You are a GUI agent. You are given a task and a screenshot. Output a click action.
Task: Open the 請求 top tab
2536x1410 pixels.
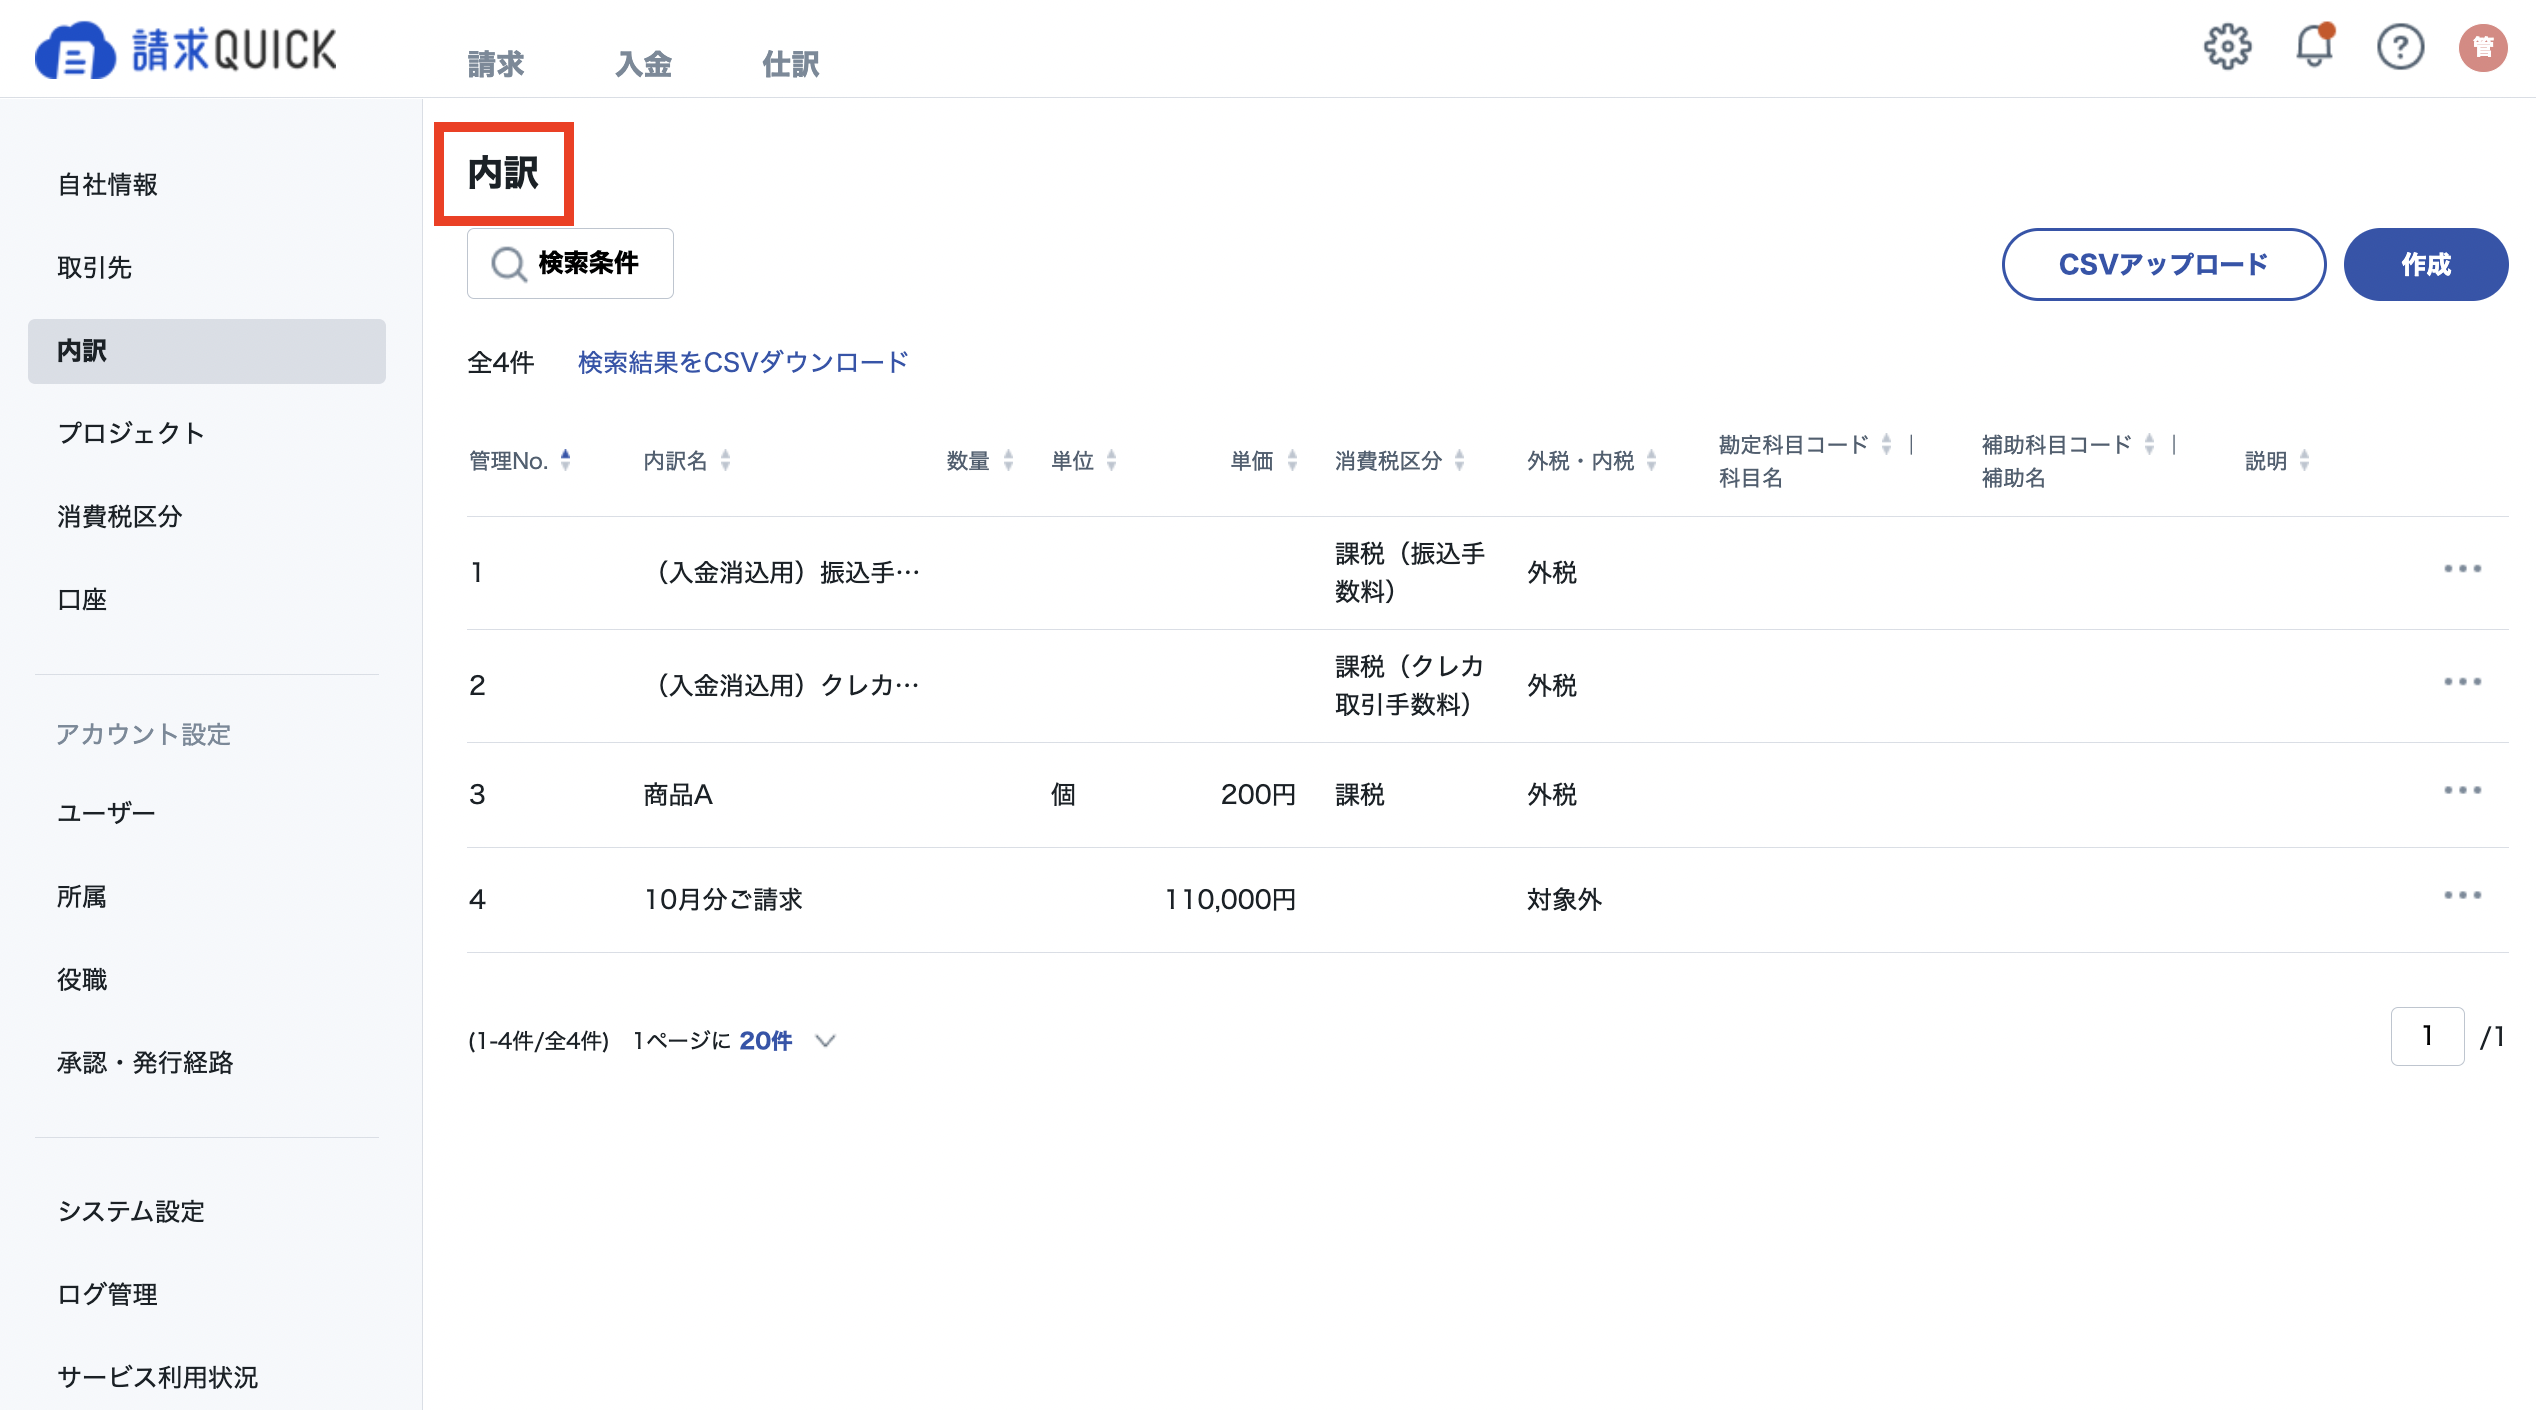coord(495,65)
